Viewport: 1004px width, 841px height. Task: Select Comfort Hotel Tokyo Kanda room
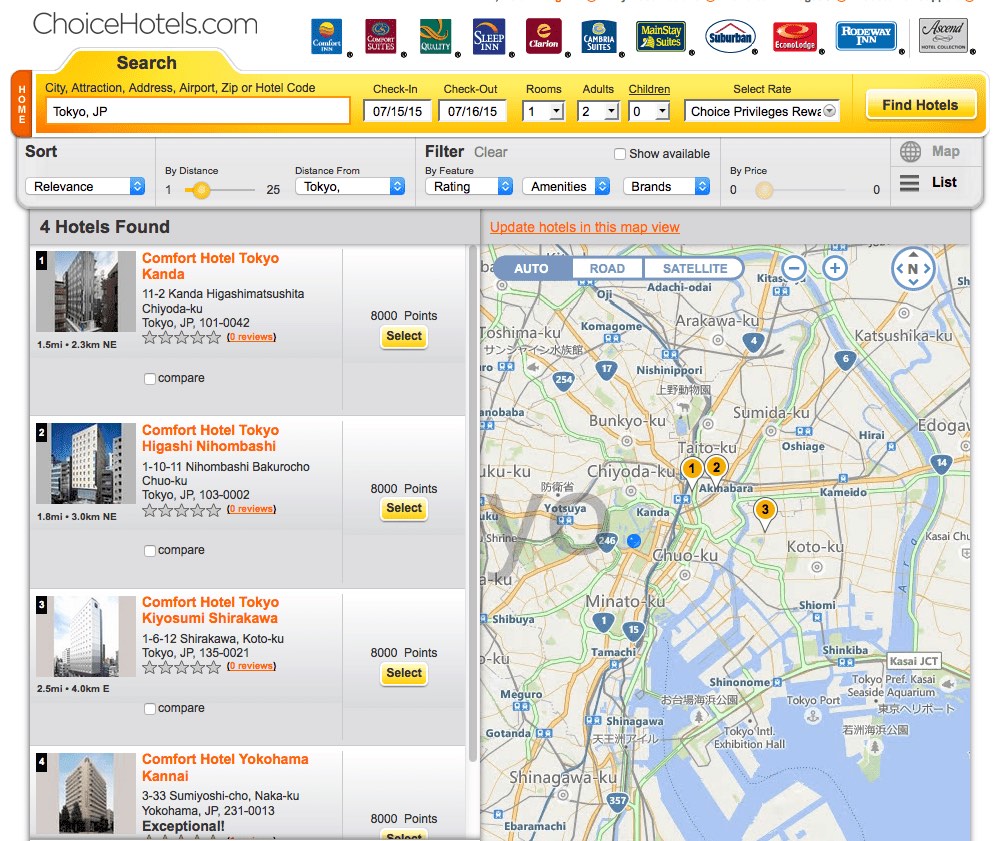403,336
